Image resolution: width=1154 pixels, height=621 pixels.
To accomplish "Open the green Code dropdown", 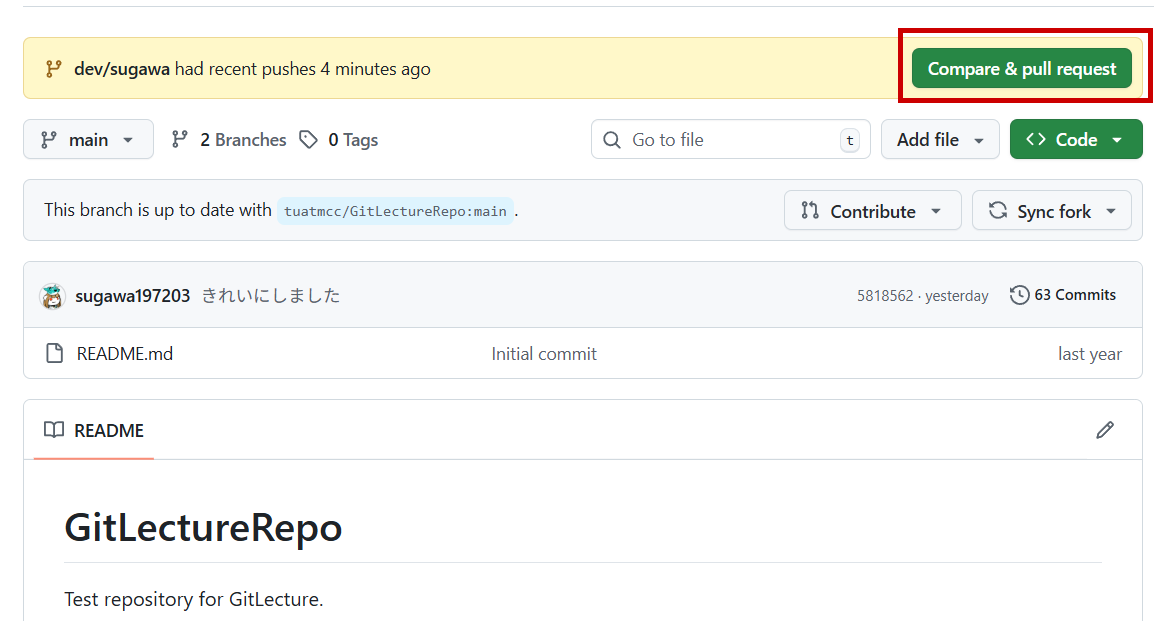I will 1075,140.
